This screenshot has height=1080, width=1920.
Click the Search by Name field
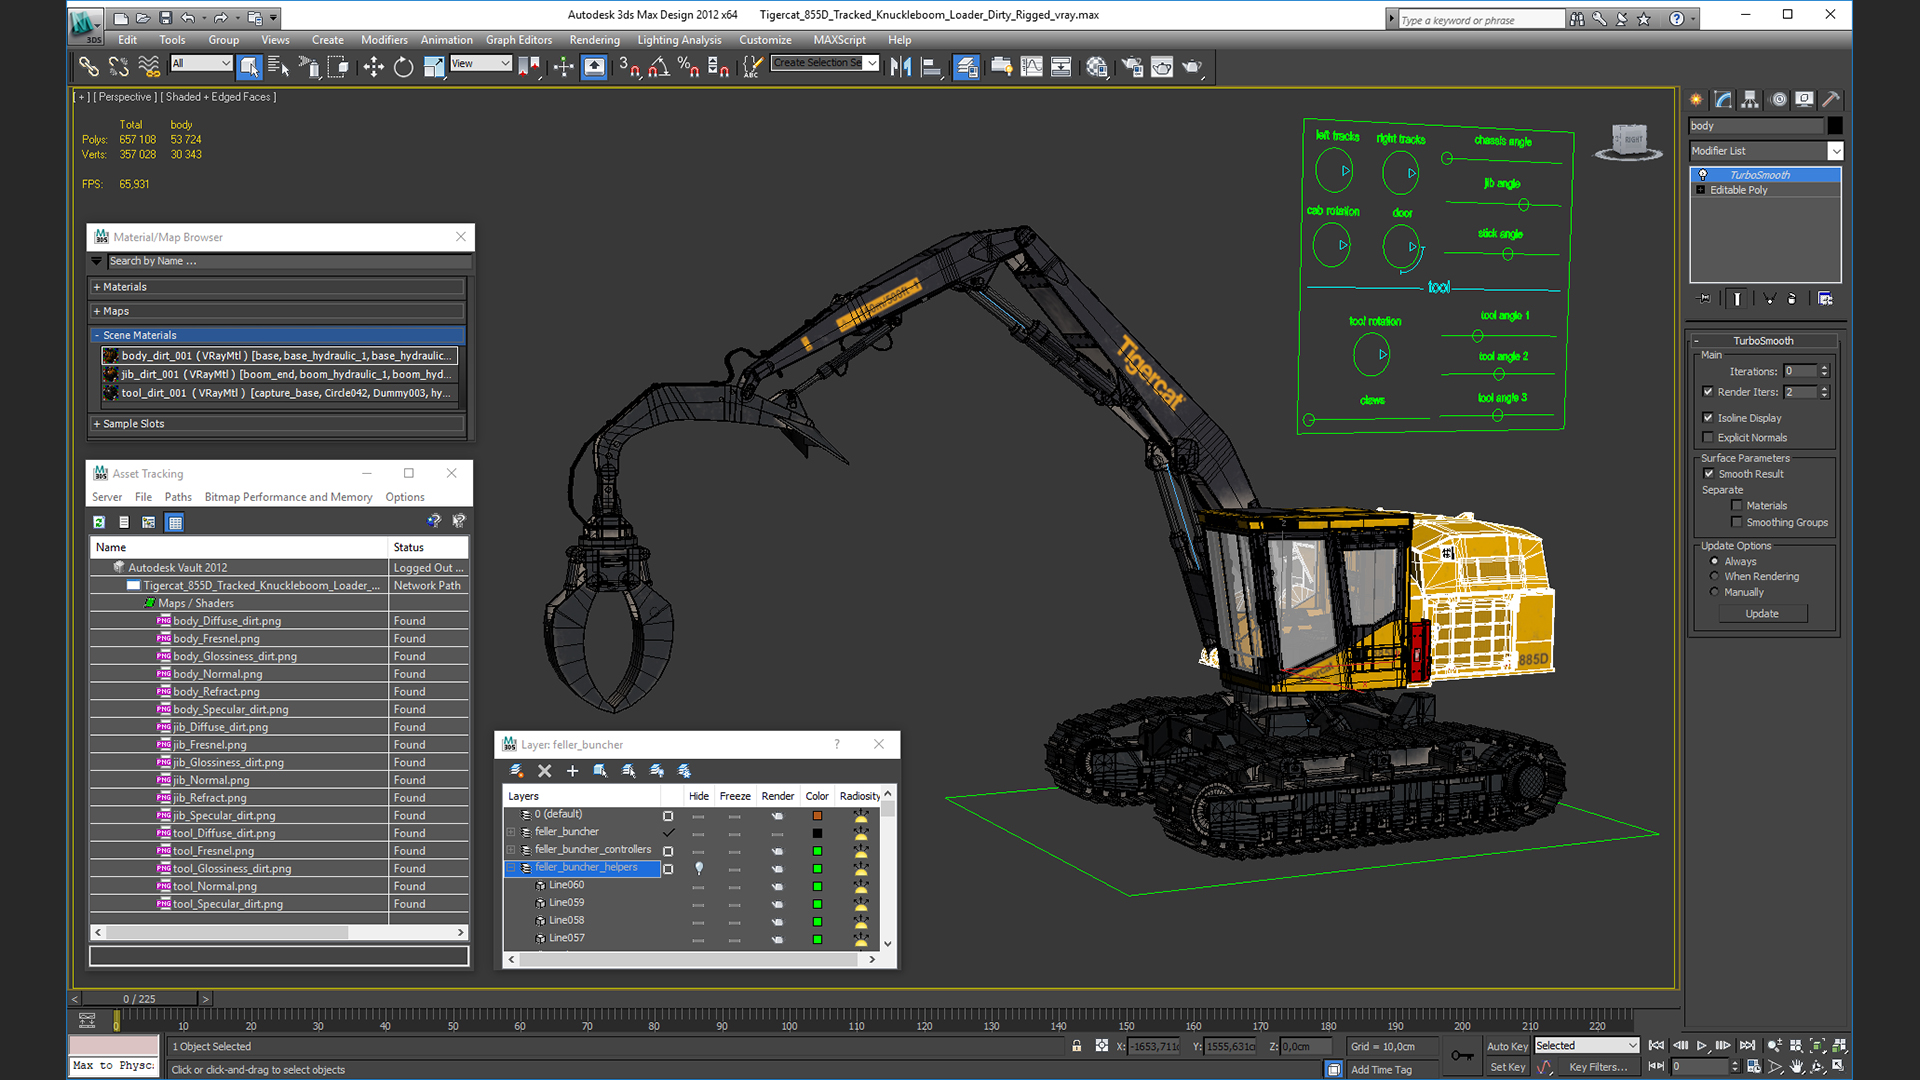tap(288, 261)
